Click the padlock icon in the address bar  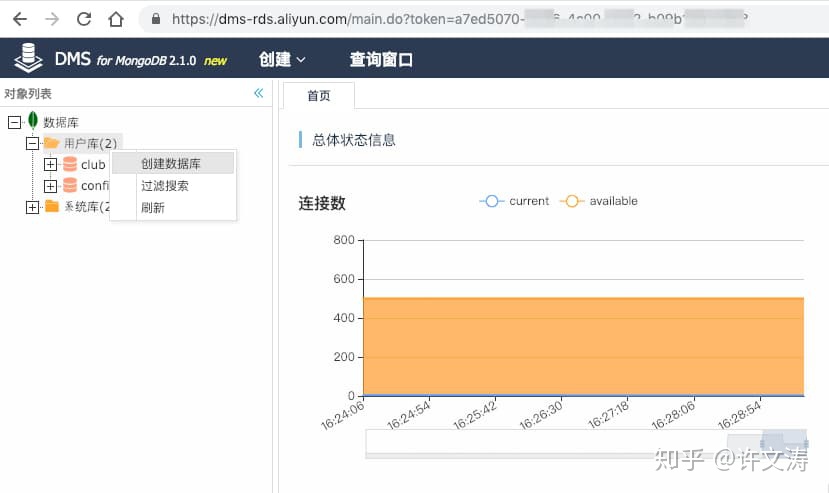point(155,19)
